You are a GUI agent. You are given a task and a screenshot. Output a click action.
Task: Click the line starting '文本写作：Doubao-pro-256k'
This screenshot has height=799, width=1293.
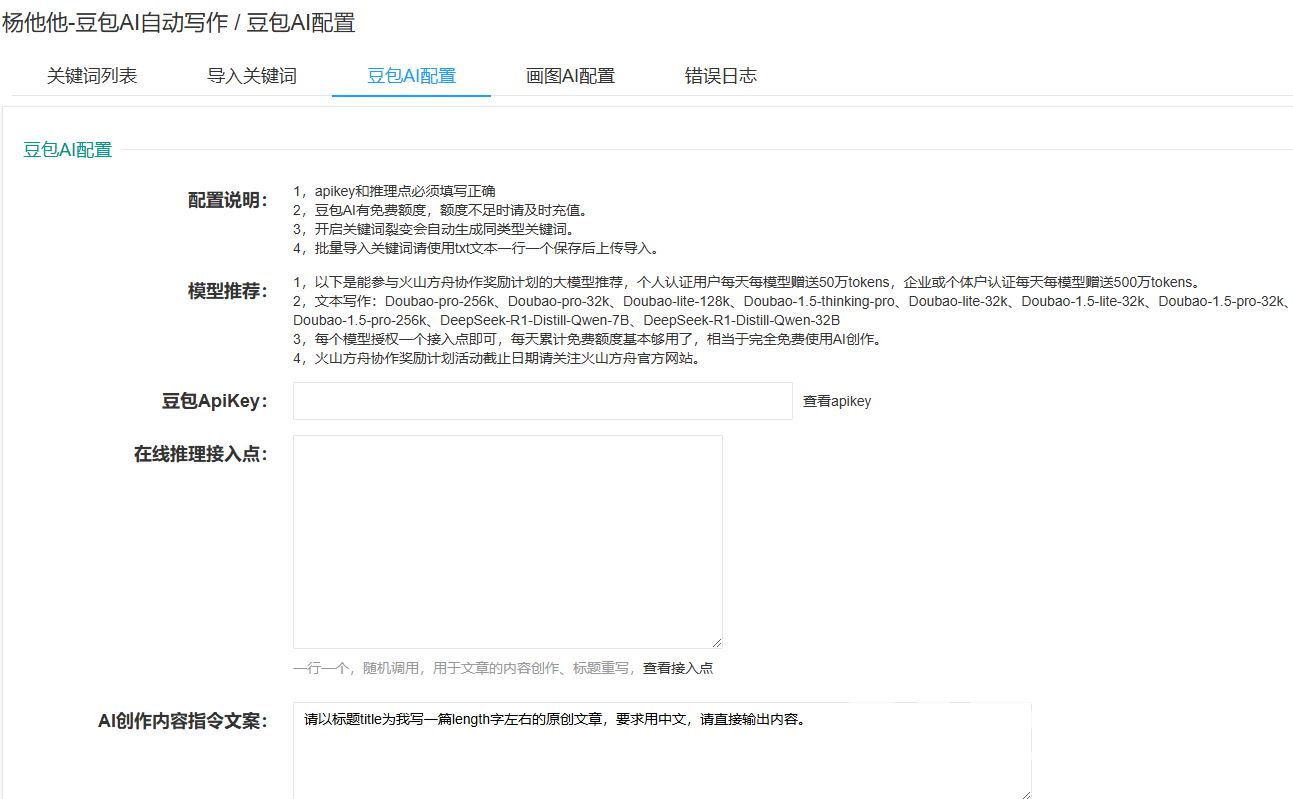pos(793,301)
